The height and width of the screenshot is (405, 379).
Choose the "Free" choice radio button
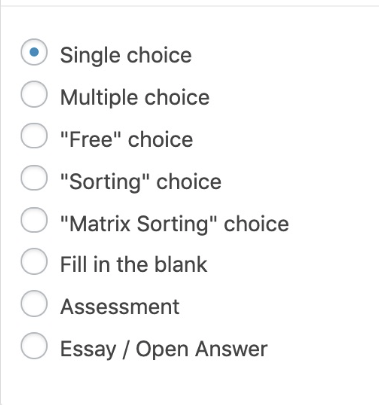click(34, 136)
